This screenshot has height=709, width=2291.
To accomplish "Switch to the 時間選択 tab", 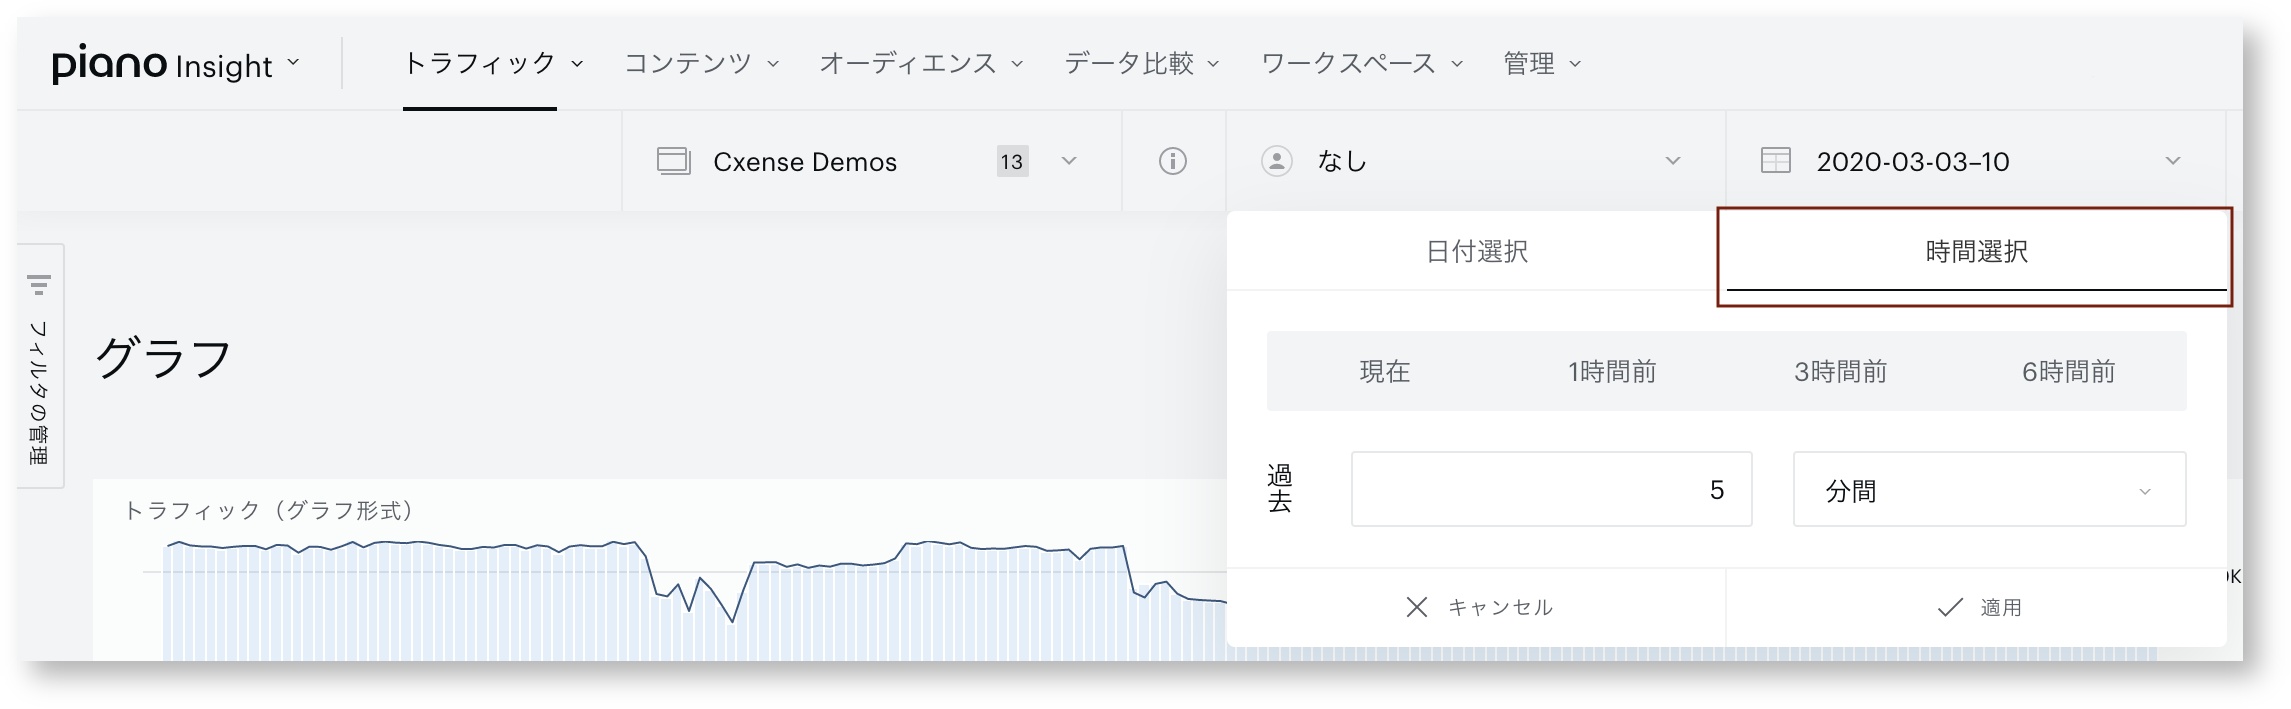I will pyautogui.click(x=1976, y=251).
